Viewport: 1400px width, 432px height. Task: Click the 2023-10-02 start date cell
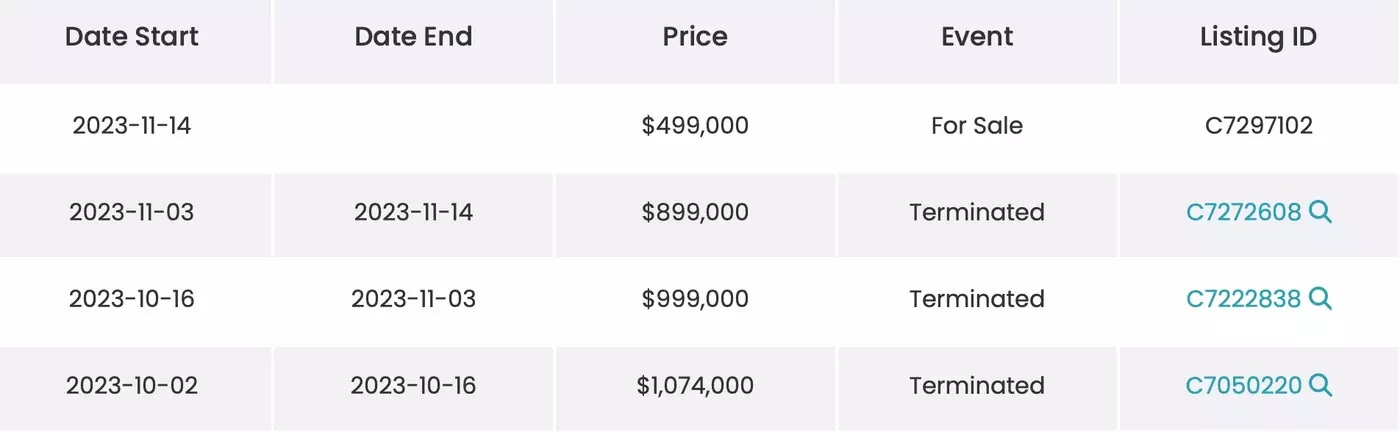click(x=132, y=385)
